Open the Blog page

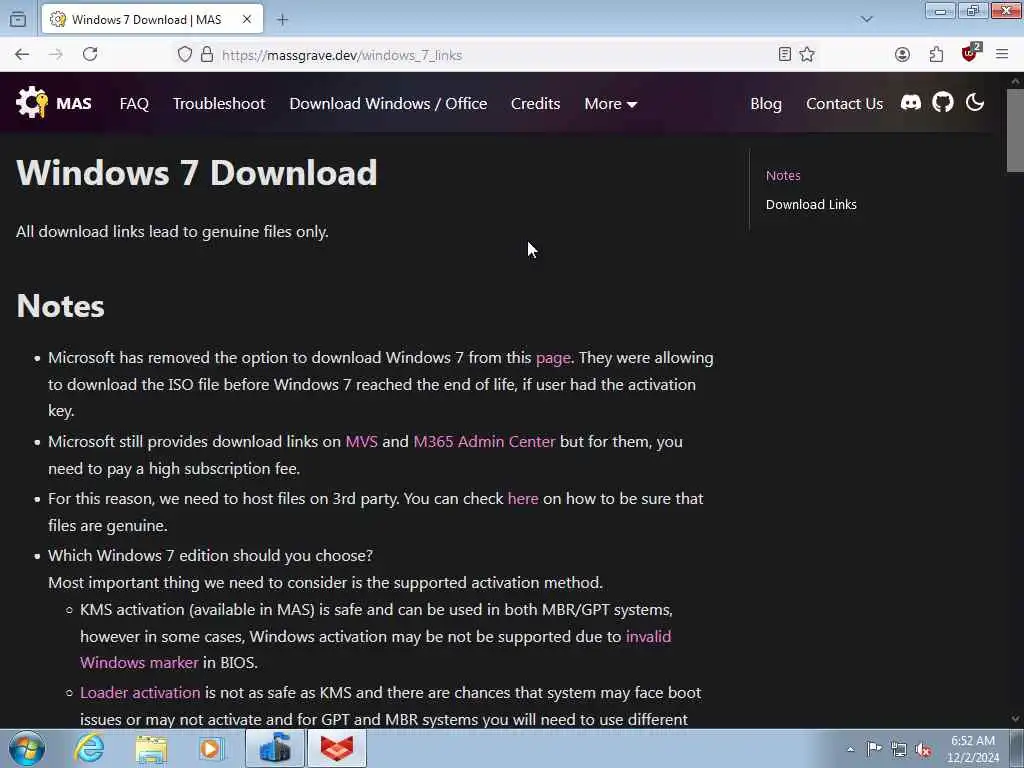tap(766, 103)
